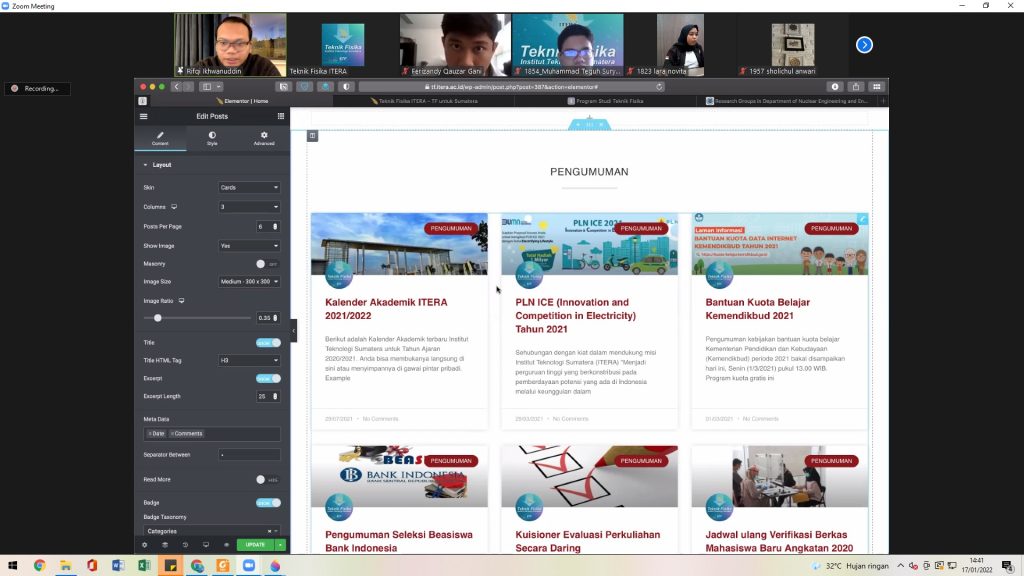Screen dimensions: 1024x576
Task: Click the Safari address bar URL
Action: click(513, 87)
